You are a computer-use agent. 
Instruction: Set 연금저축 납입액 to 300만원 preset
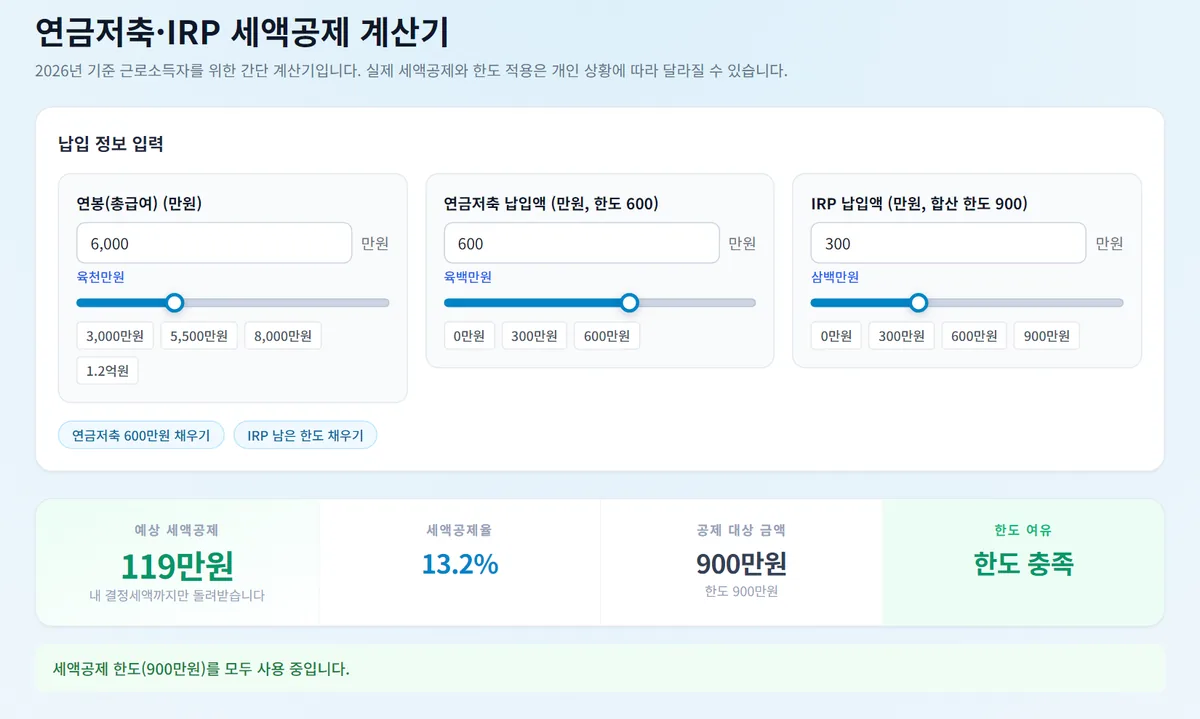[534, 336]
